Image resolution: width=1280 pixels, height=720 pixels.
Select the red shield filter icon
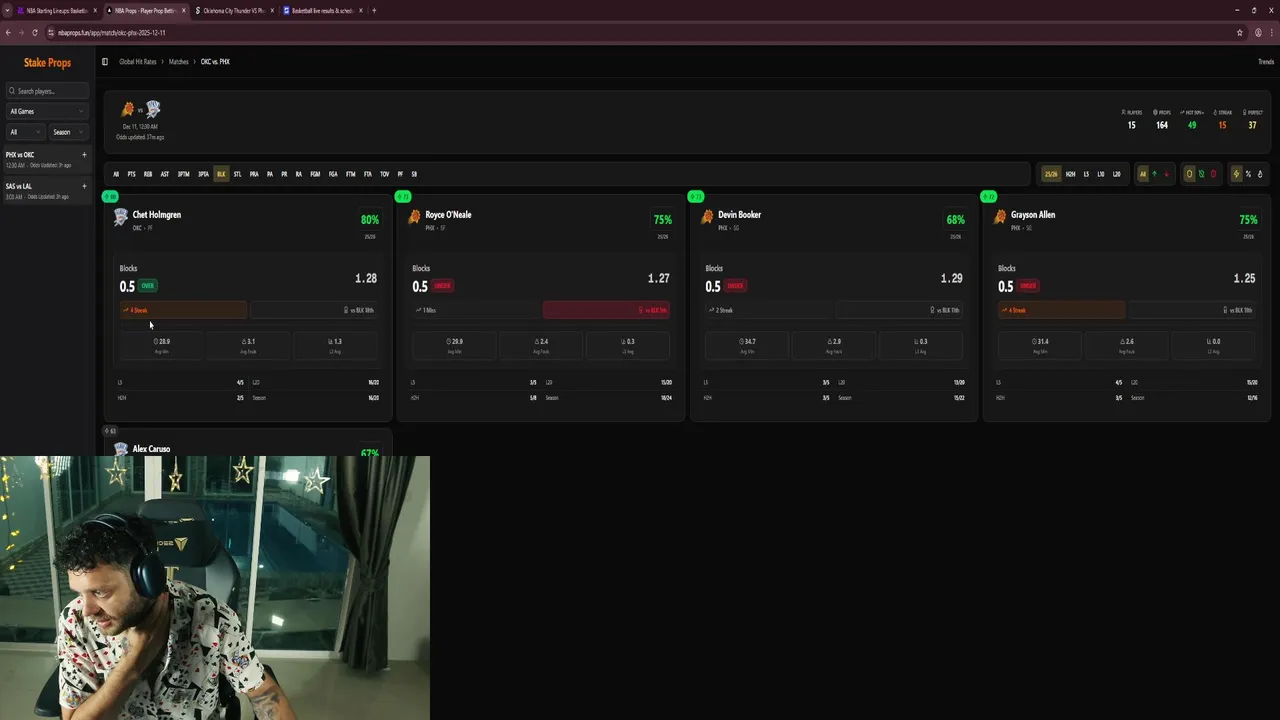pyautogui.click(x=1213, y=174)
